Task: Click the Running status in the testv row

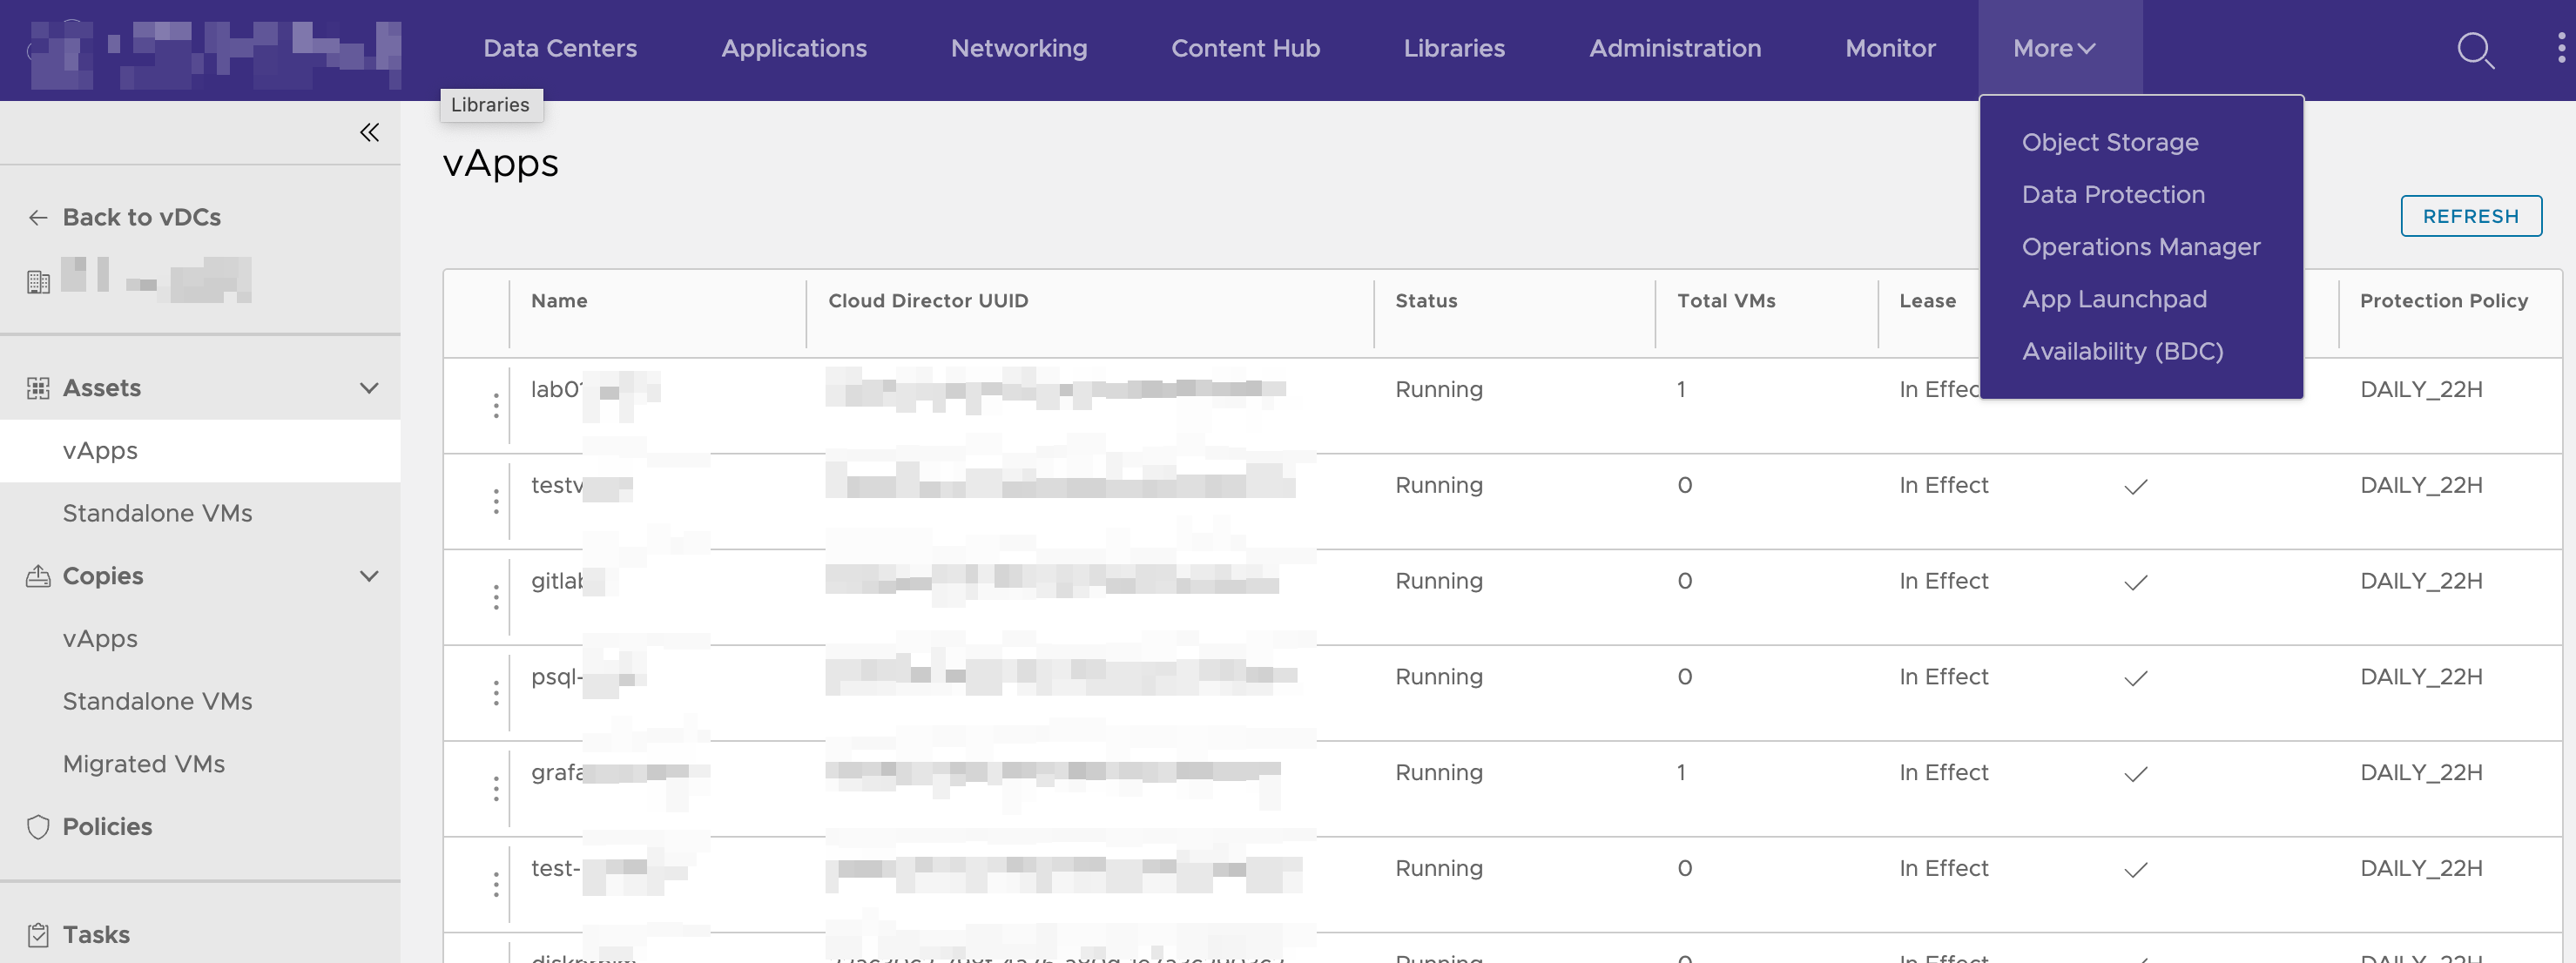Action: coord(1438,486)
